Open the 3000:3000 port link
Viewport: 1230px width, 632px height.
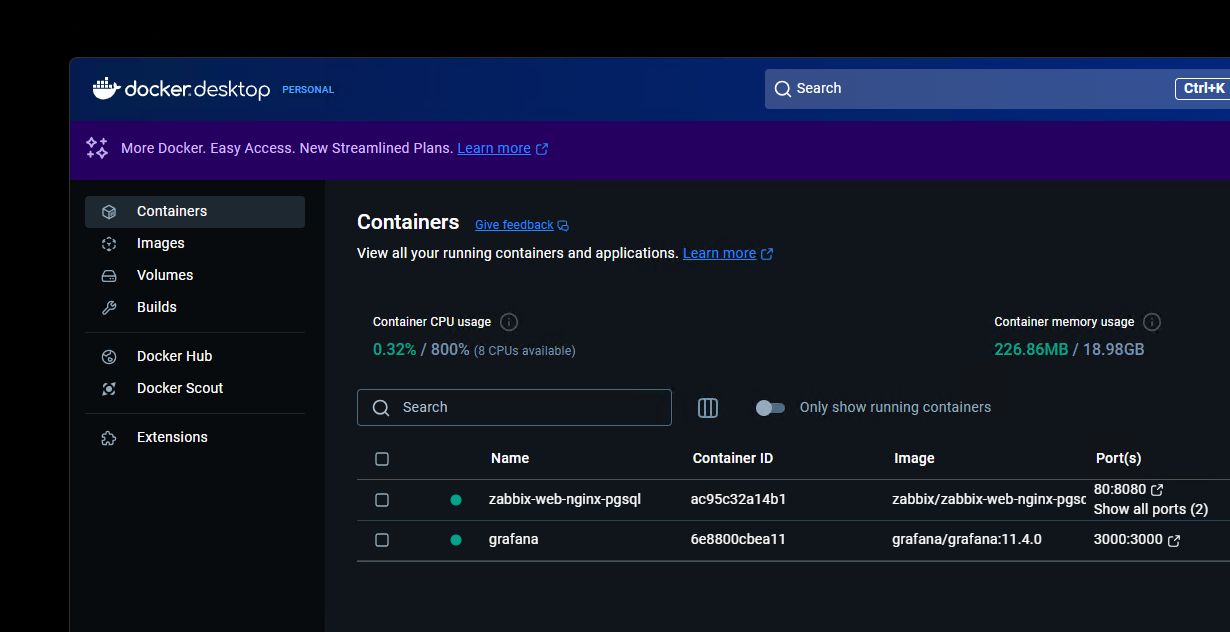point(1128,540)
